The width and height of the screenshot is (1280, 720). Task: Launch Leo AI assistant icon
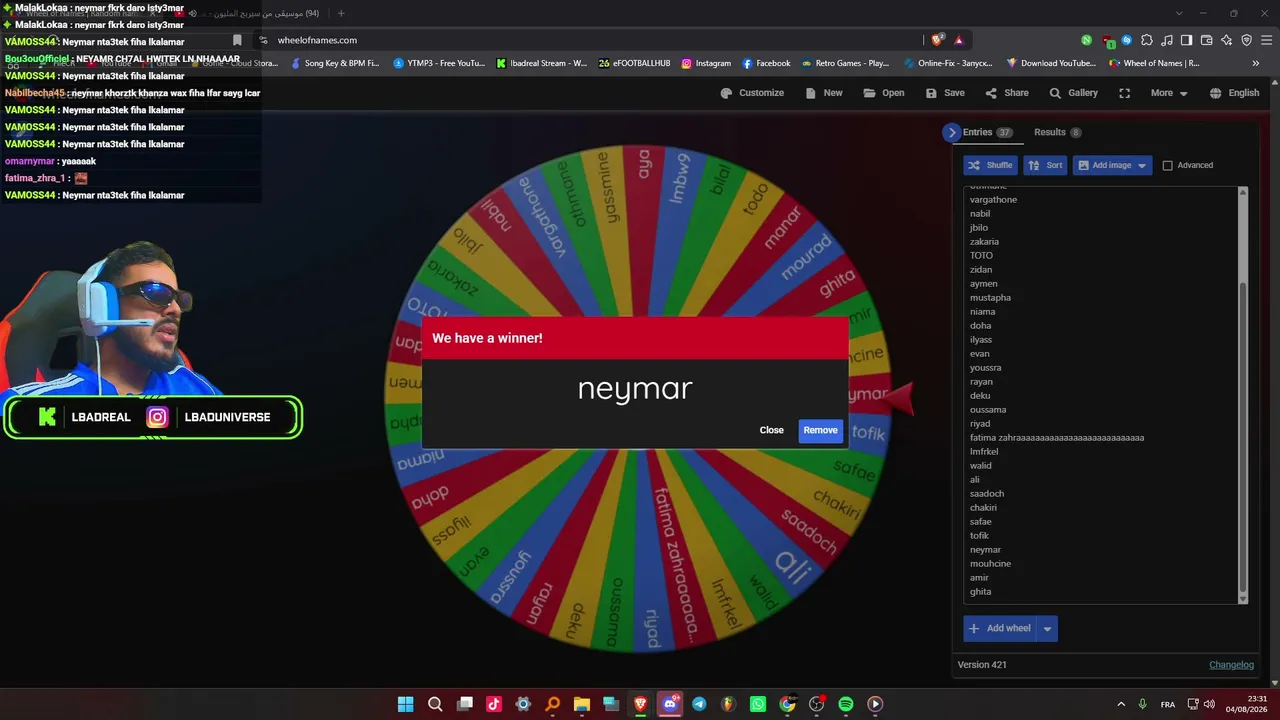(x=1227, y=40)
